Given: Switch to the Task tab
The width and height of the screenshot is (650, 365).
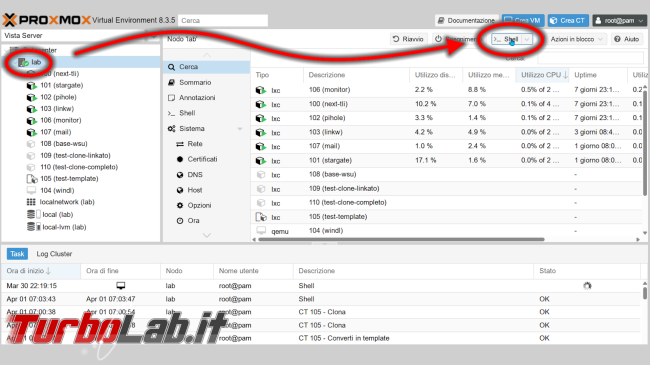Looking at the screenshot, I should (x=17, y=254).
